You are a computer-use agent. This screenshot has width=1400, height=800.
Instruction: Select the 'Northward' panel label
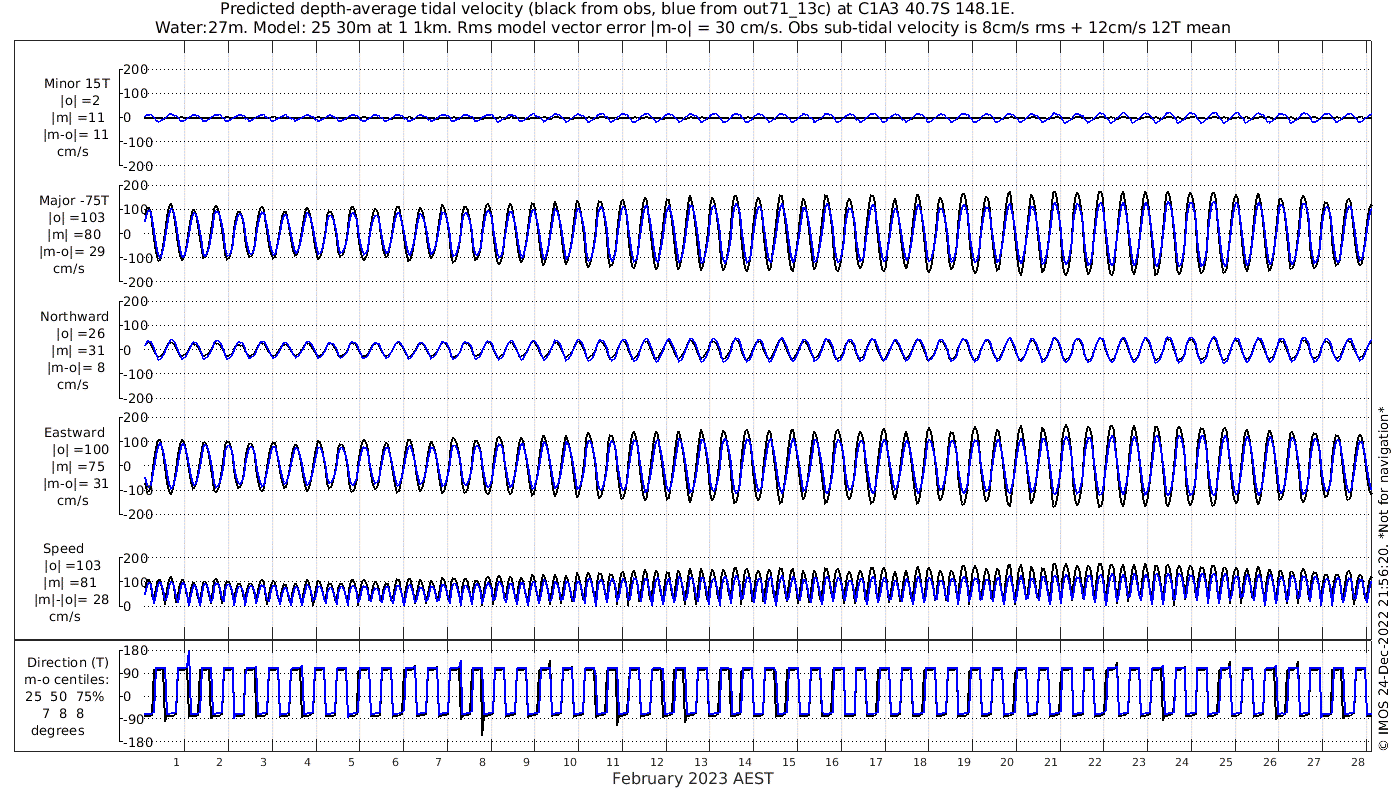click(x=75, y=317)
